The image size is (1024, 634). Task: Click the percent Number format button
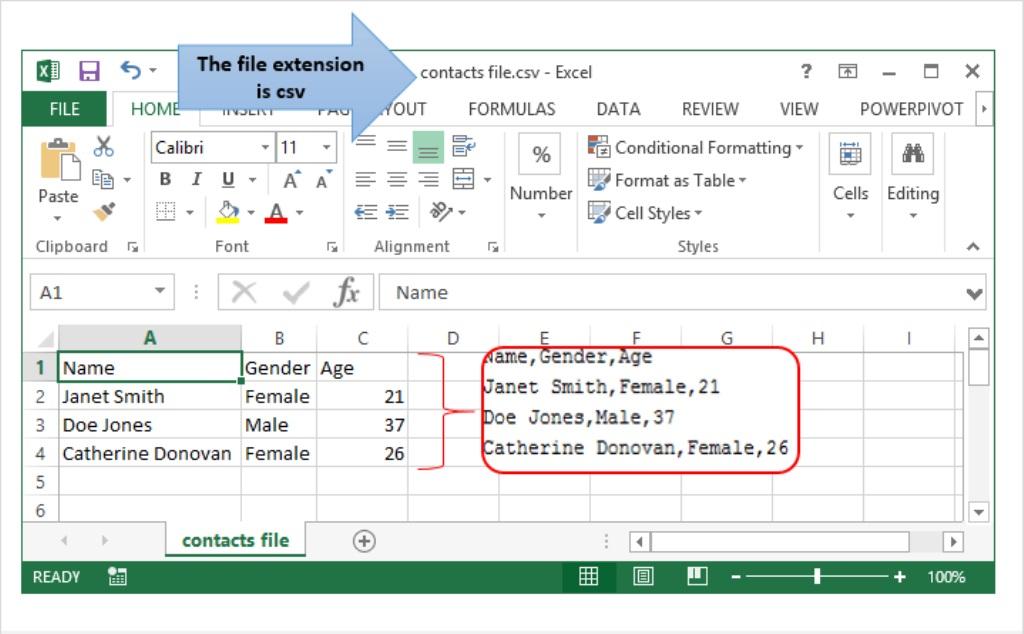541,155
